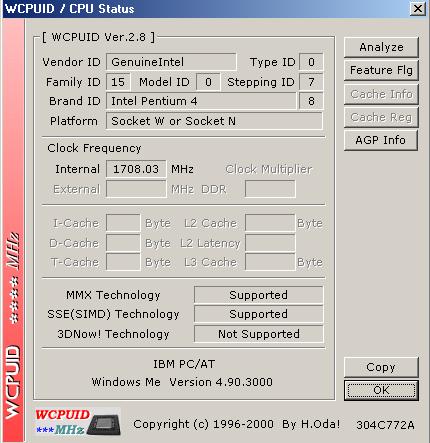Click the empty Clock Multiplier field
Screen dimensions: 430x443
(270, 189)
